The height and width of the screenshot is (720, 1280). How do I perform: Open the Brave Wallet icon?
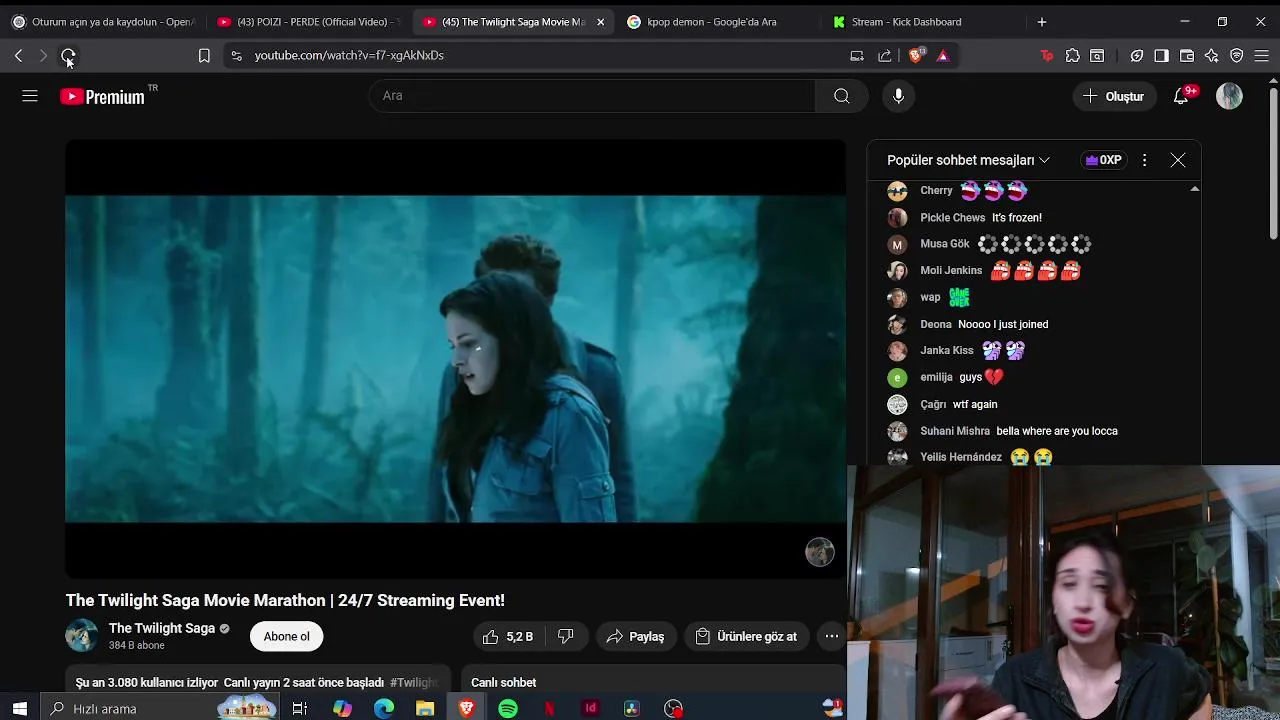[1187, 56]
